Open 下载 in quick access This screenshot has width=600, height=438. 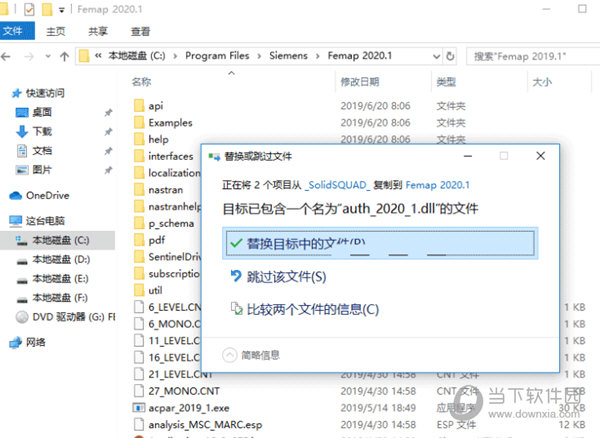pyautogui.click(x=42, y=131)
